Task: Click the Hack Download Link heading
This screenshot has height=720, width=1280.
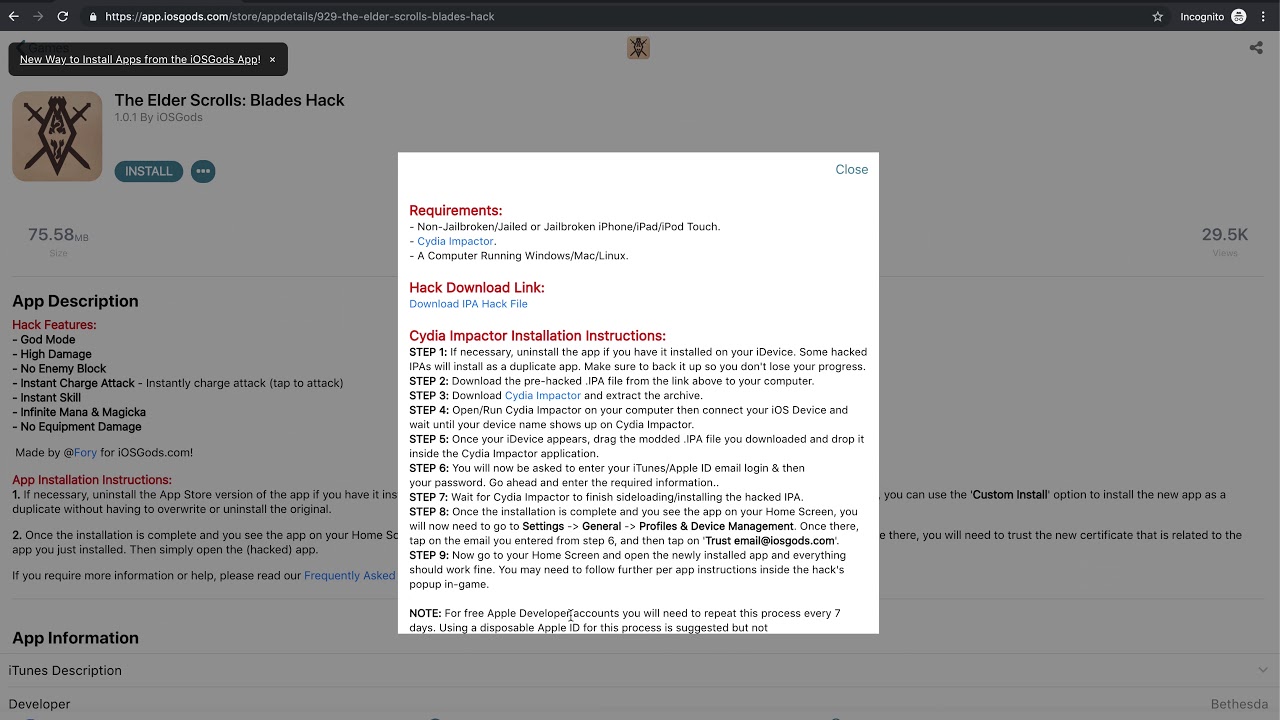Action: point(477,287)
